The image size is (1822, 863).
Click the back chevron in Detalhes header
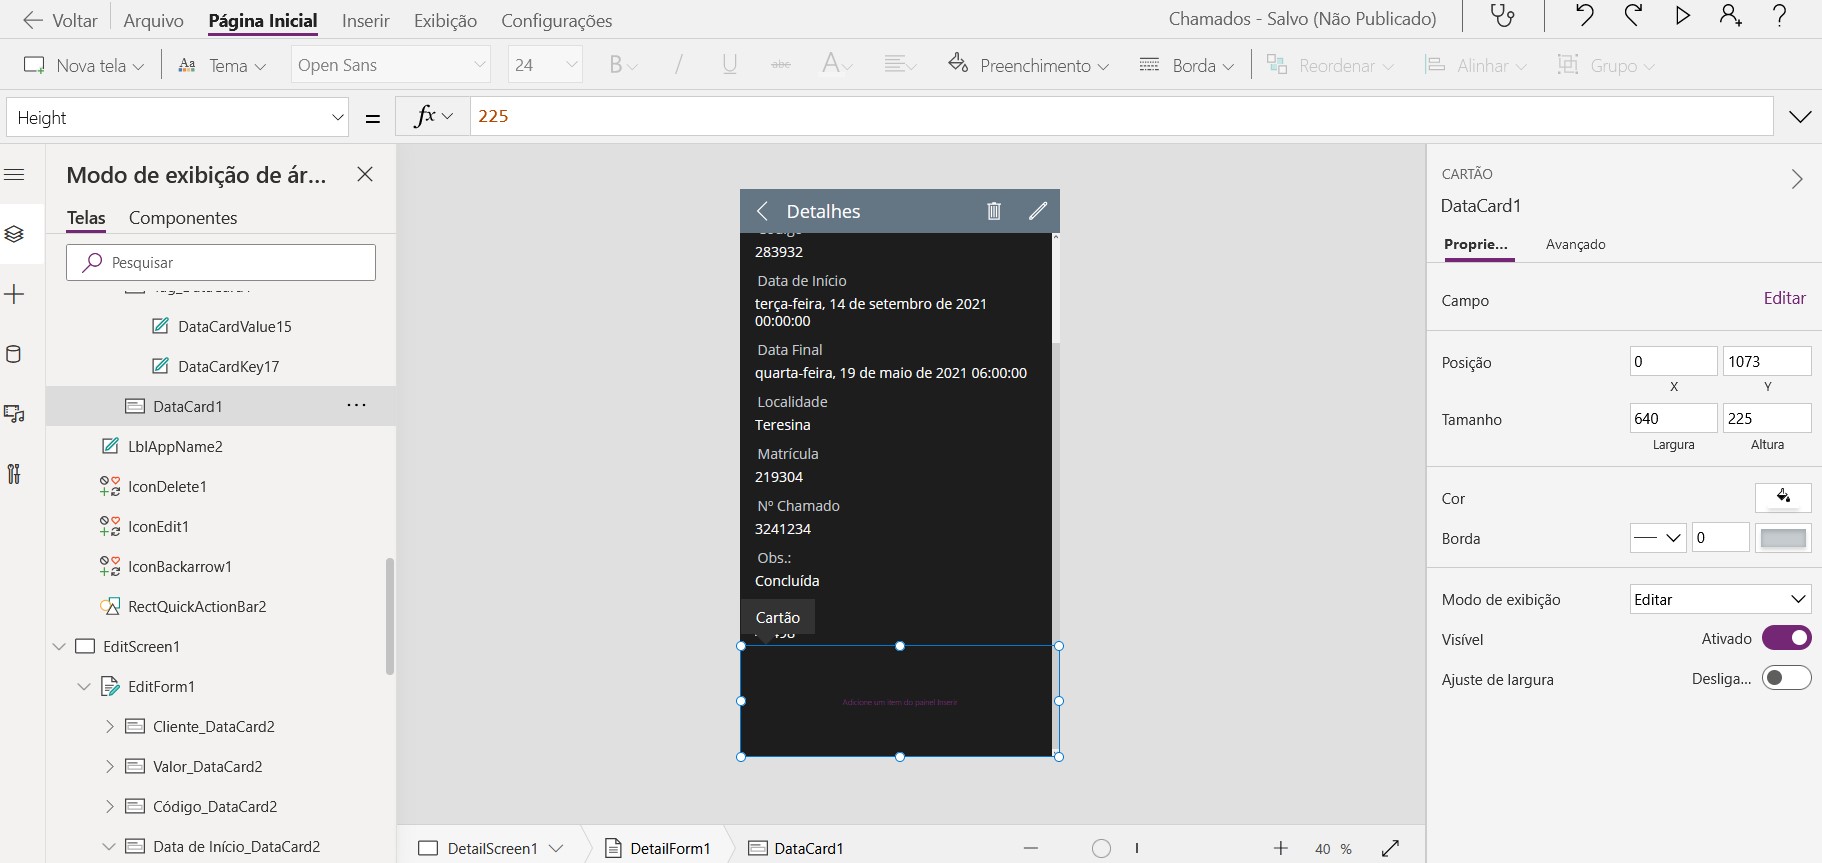click(762, 211)
